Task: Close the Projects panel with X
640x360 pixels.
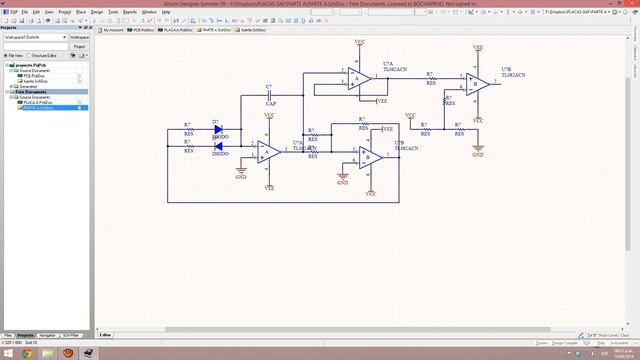Action: (x=91, y=27)
